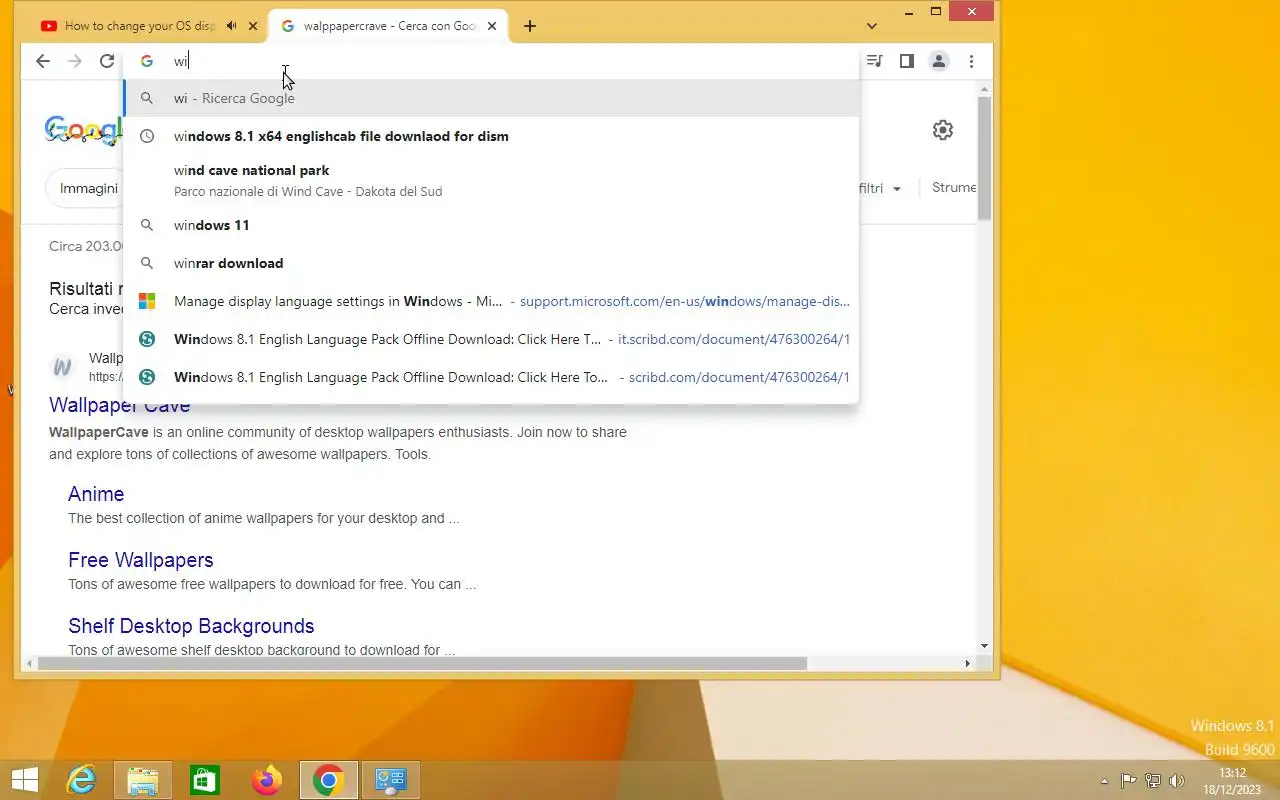1280x800 pixels.
Task: Open the volume speaker tray icon
Action: (x=1177, y=781)
